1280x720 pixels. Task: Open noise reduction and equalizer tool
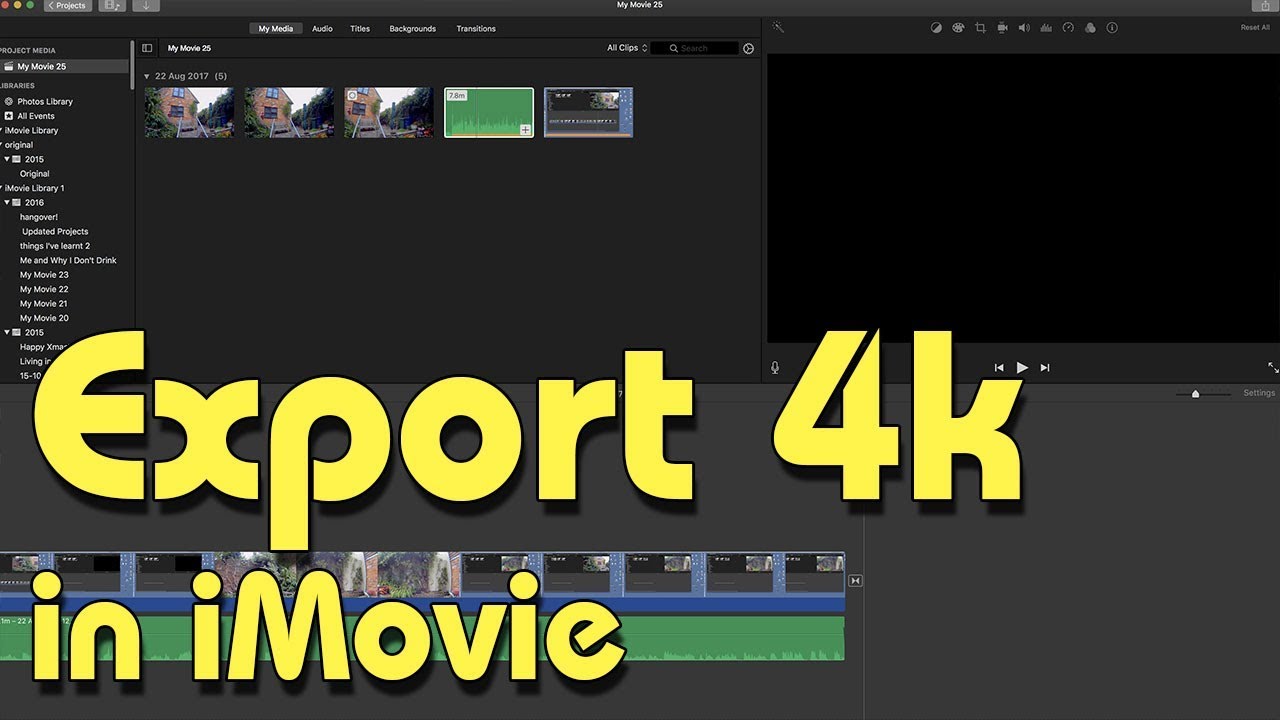(1046, 28)
